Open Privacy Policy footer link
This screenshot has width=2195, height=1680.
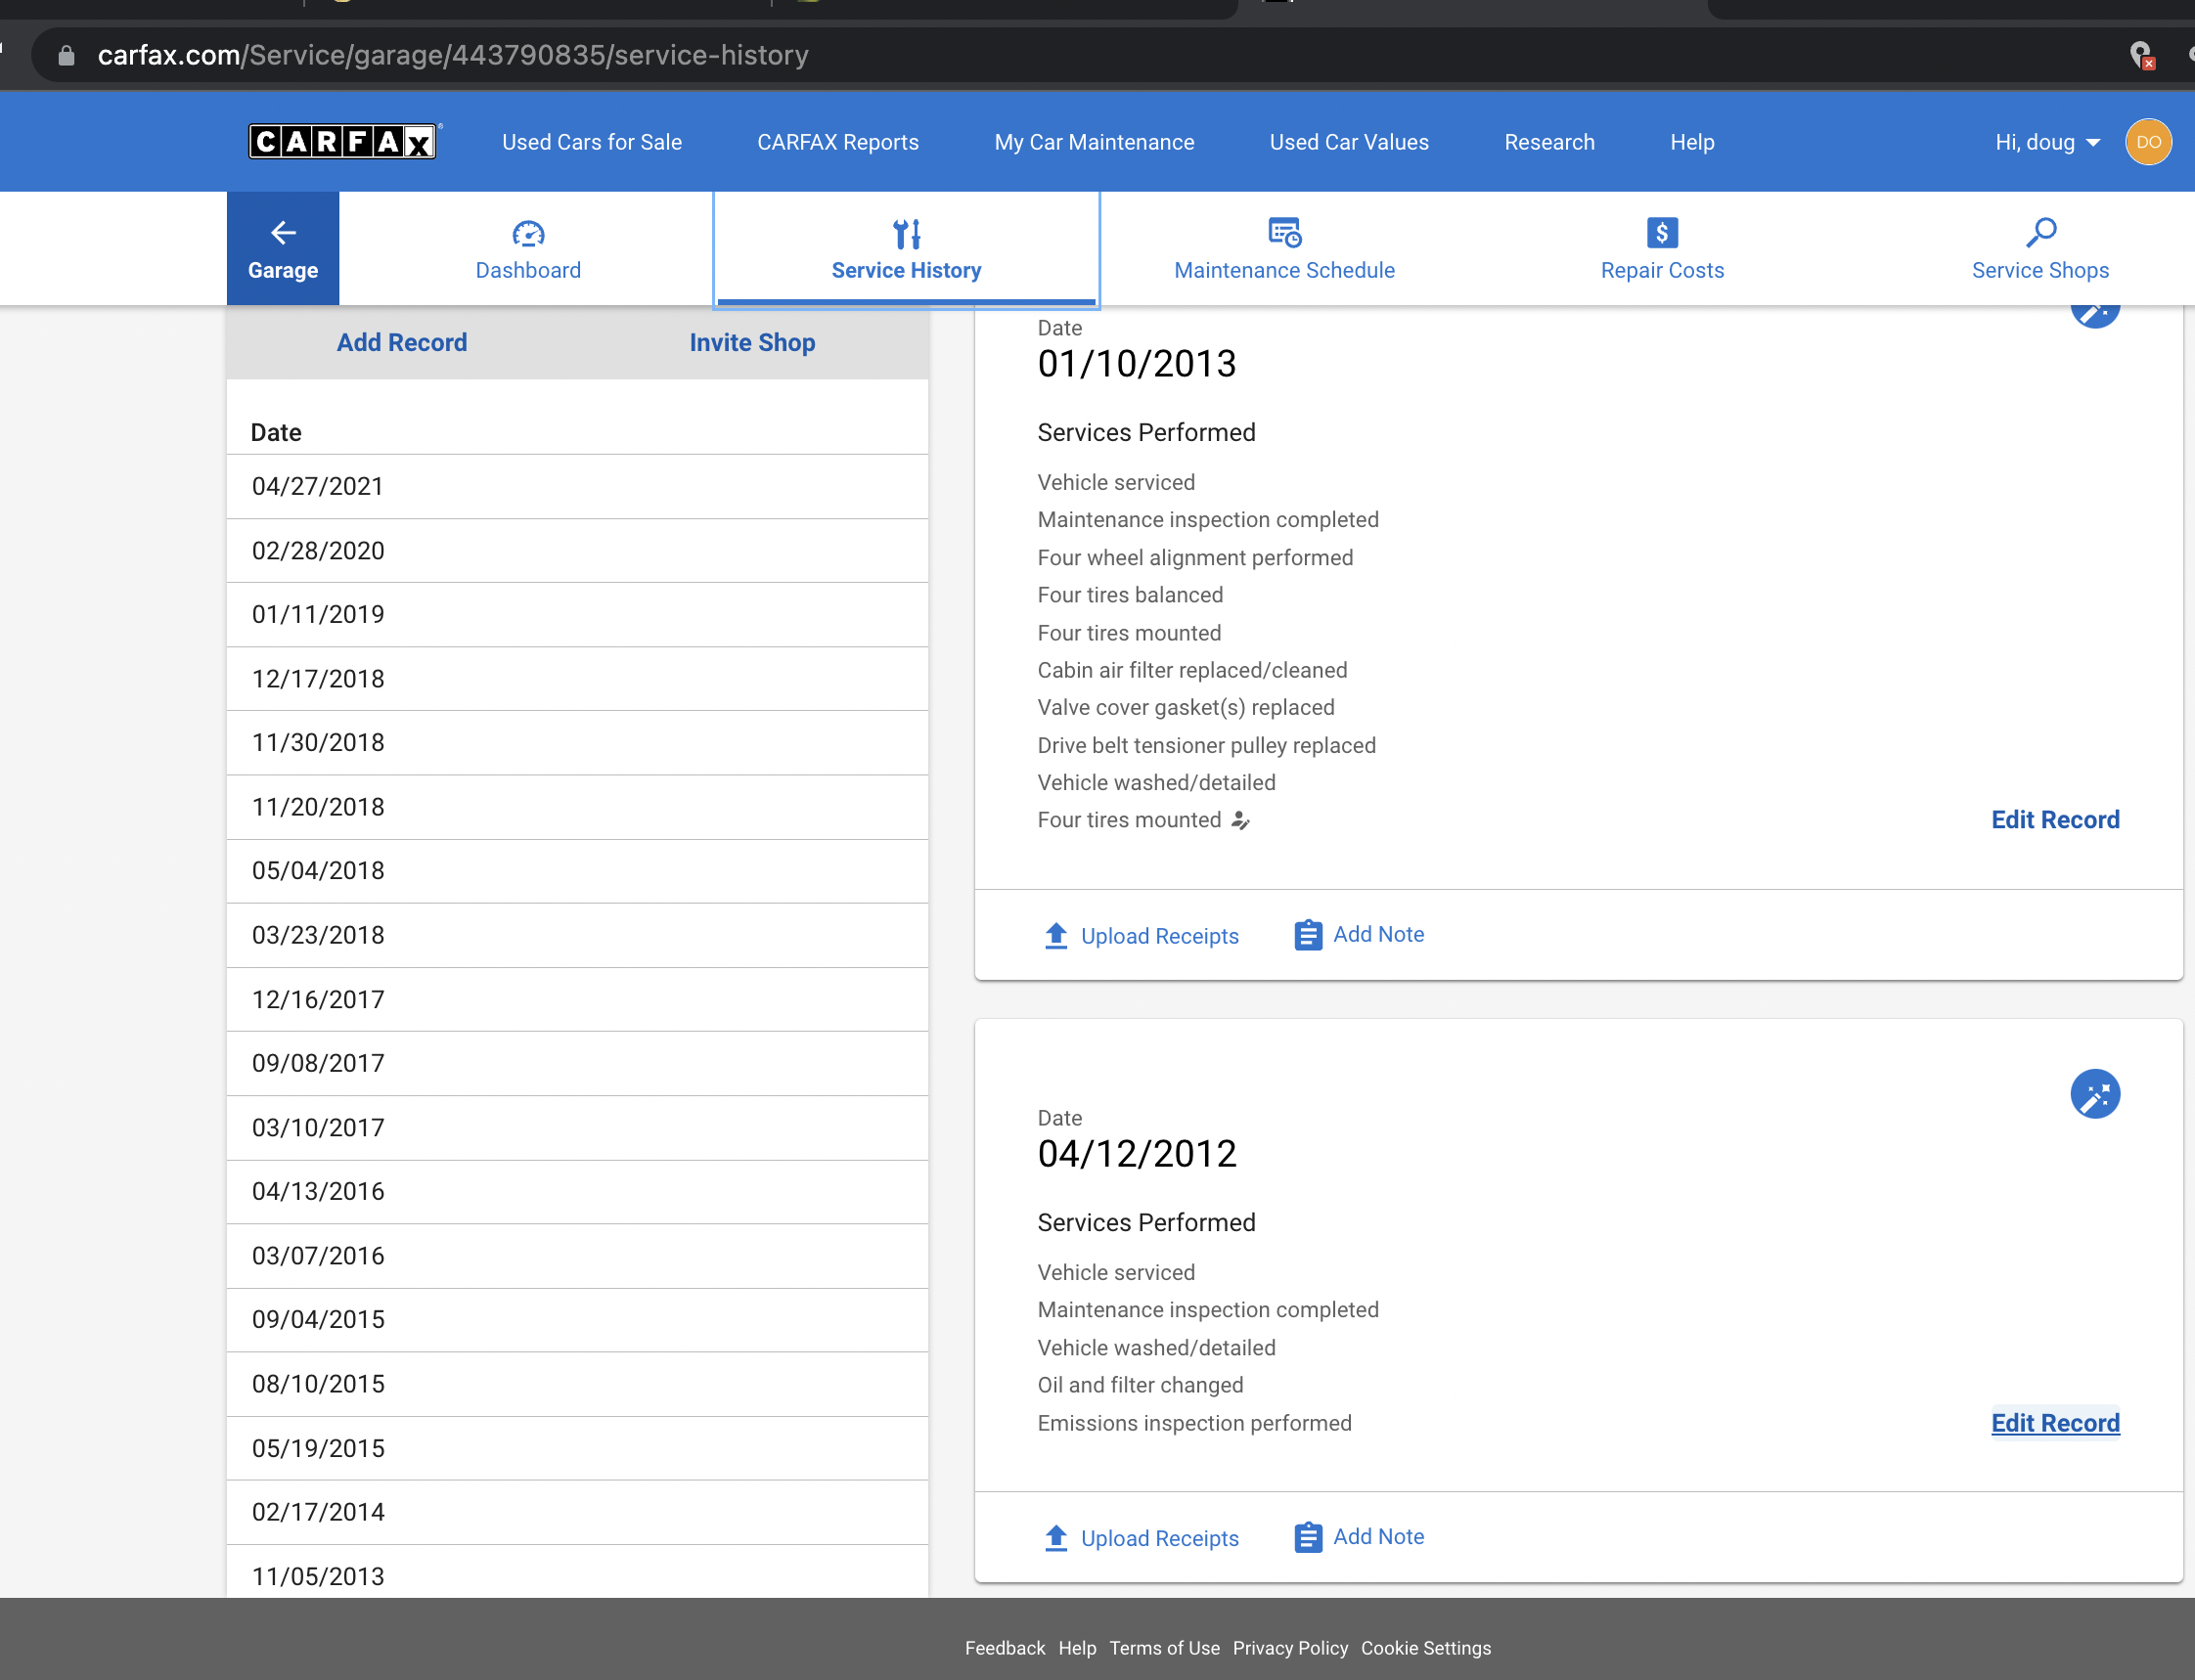tap(1290, 1648)
